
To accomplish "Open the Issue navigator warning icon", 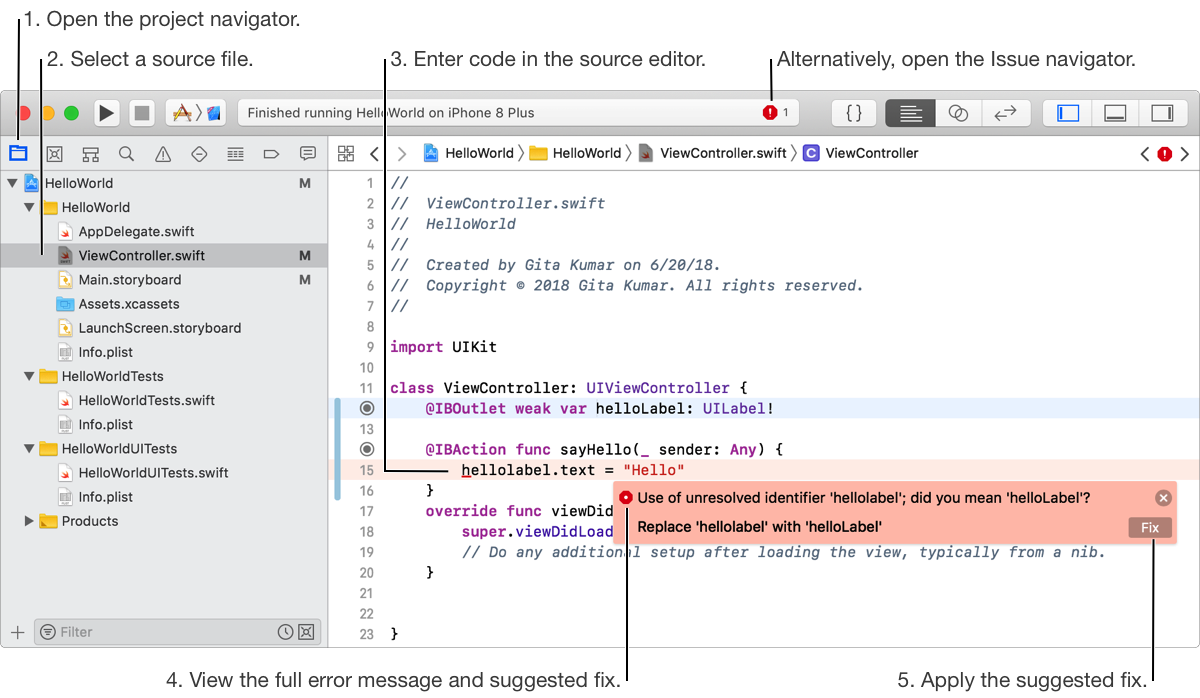I will click(x=163, y=154).
